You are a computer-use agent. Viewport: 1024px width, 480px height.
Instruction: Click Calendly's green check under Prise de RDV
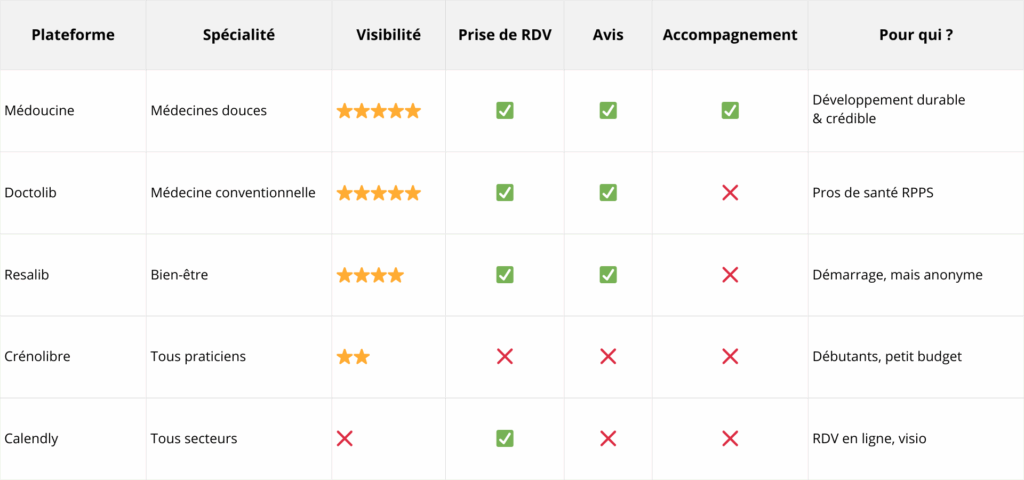[505, 438]
